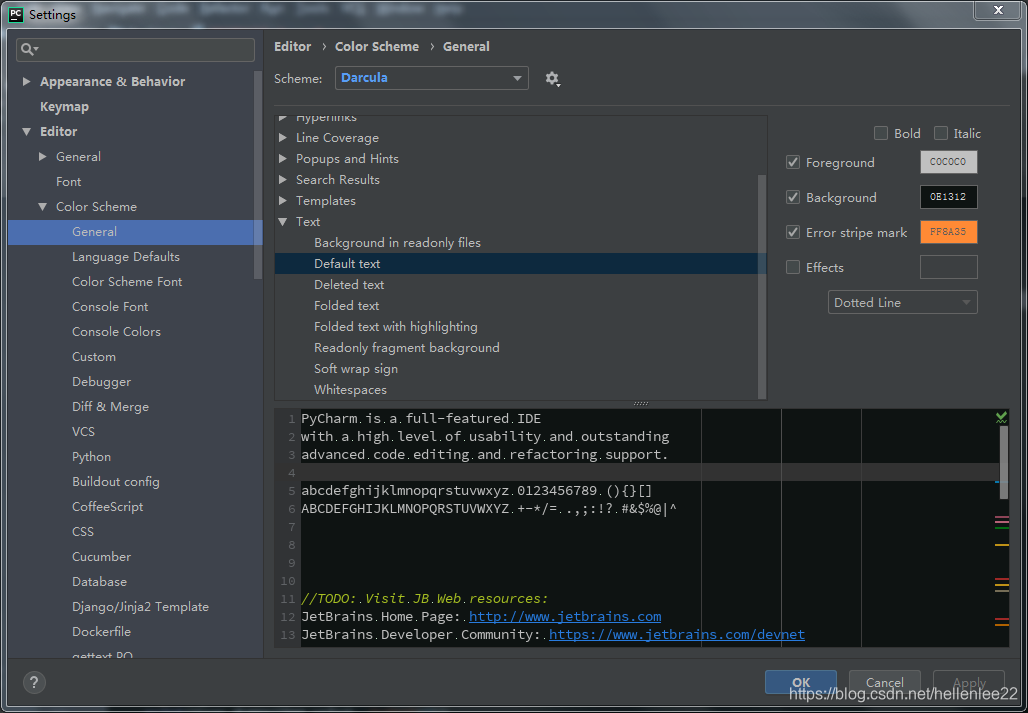The width and height of the screenshot is (1028, 713).
Task: Open the Custom color page
Action: 94,356
